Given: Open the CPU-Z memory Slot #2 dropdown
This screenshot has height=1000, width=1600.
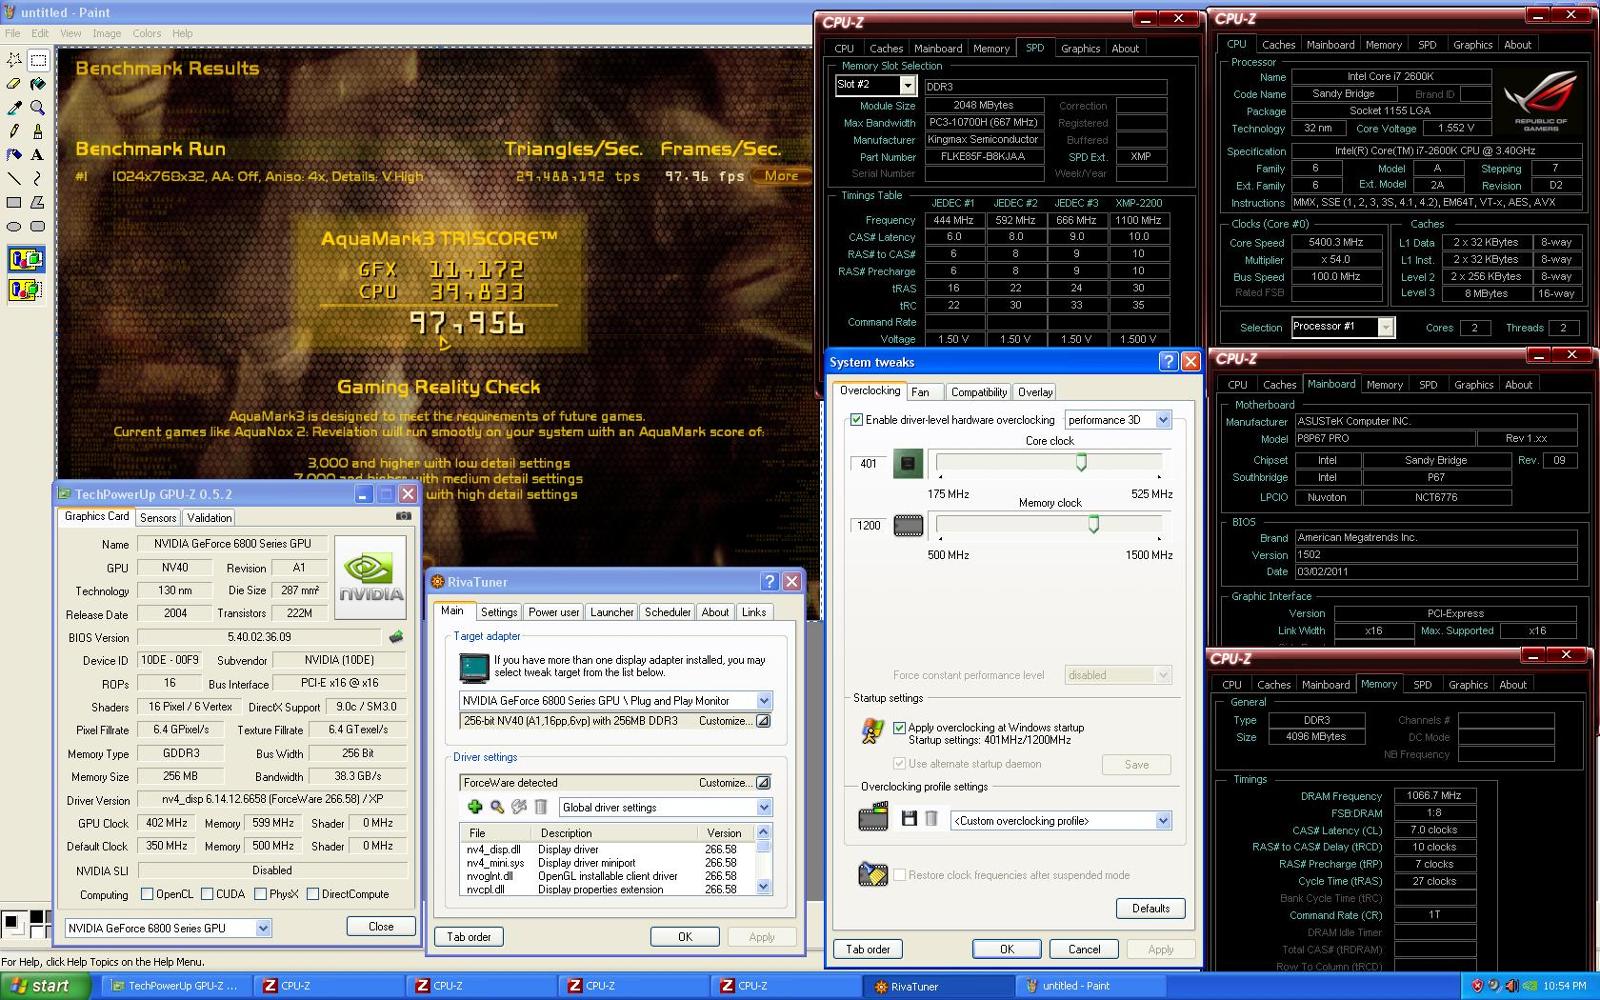Looking at the screenshot, I should (907, 85).
